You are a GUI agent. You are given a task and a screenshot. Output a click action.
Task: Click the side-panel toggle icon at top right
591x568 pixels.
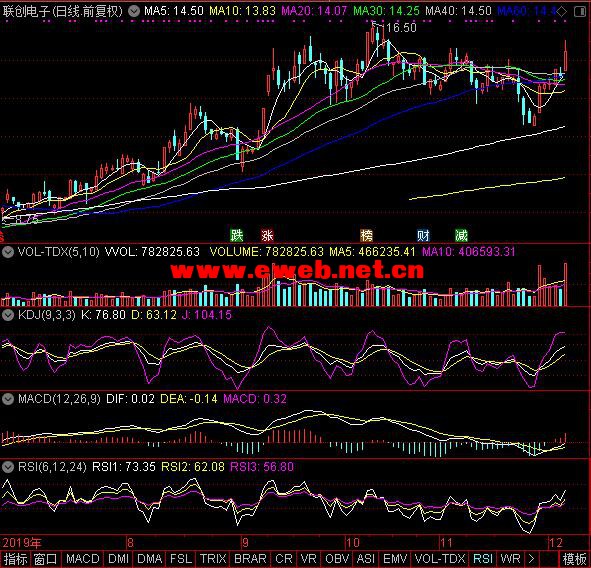tap(579, 12)
